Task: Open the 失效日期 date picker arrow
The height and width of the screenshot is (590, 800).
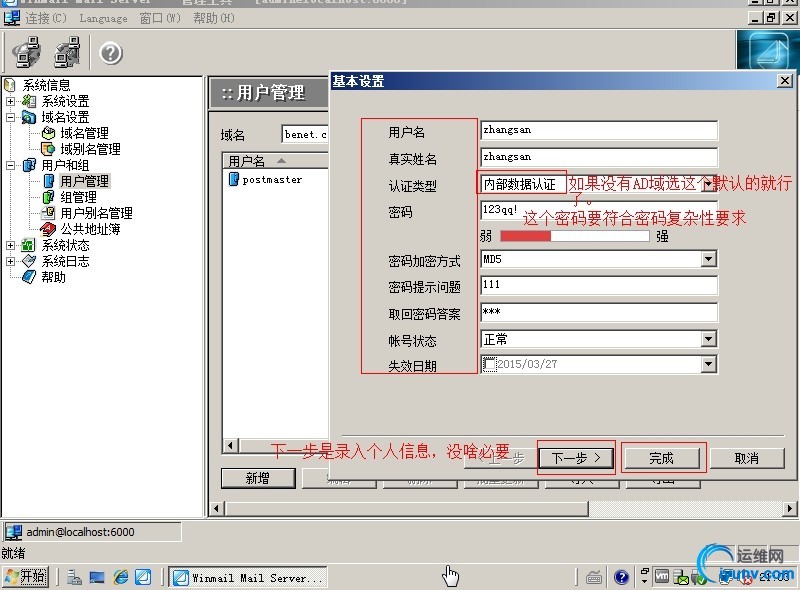Action: pyautogui.click(x=708, y=364)
